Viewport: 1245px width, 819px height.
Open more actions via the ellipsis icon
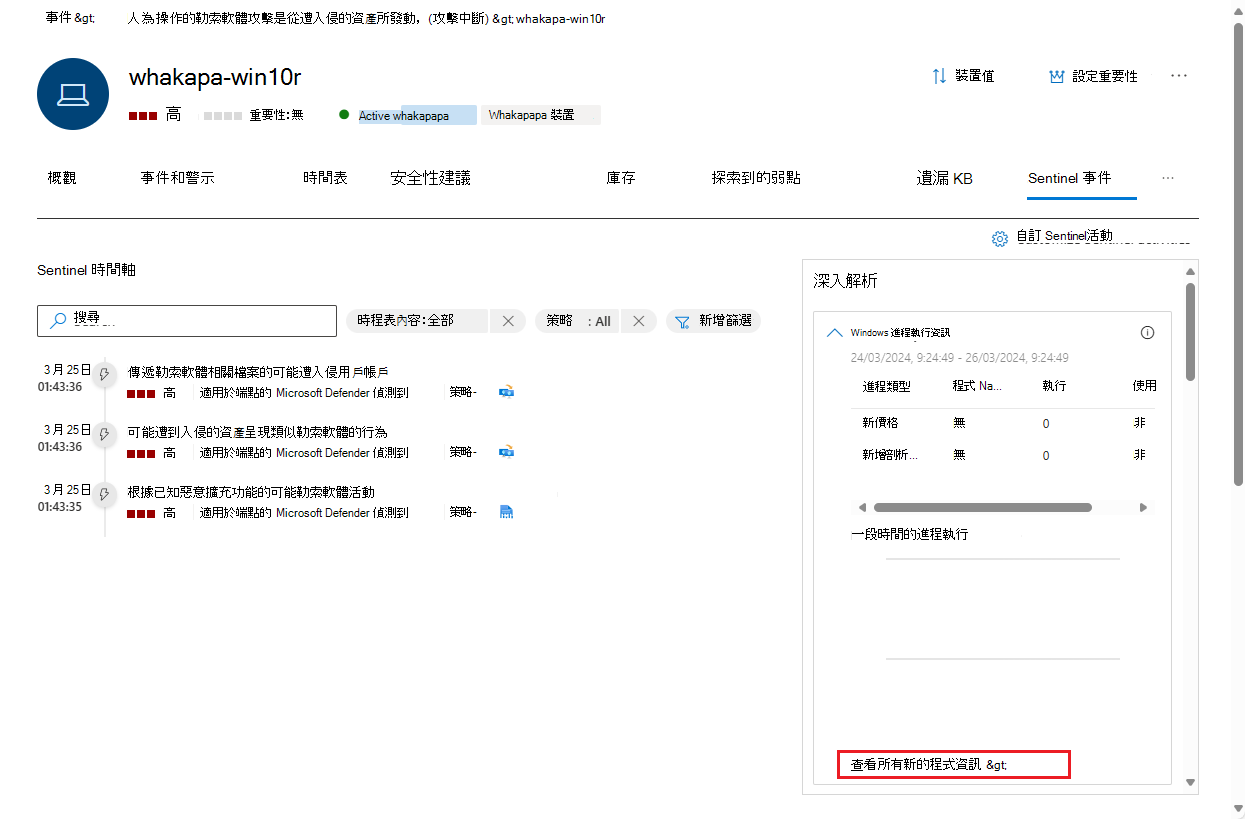pyautogui.click(x=1178, y=75)
